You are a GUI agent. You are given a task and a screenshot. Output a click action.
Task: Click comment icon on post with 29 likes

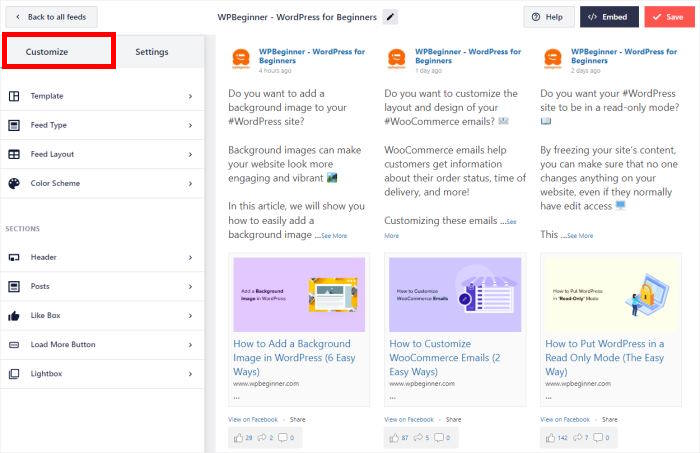pyautogui.click(x=283, y=437)
